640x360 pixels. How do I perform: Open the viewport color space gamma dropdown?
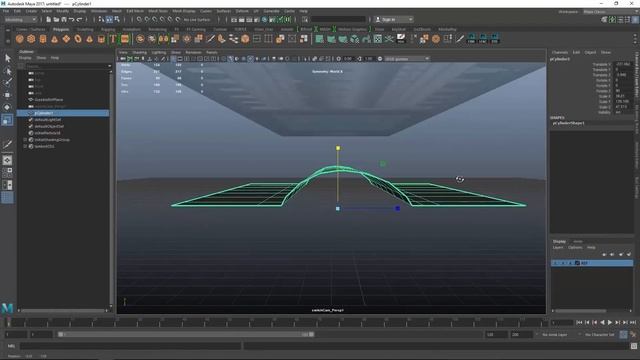pos(407,59)
